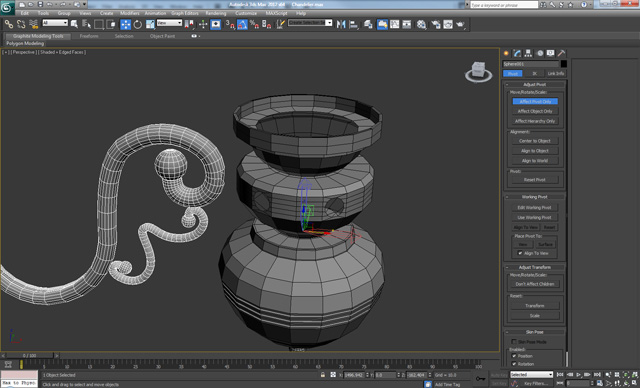Click the Center to Object button
Viewport: 640px width, 388px height.
point(535,141)
